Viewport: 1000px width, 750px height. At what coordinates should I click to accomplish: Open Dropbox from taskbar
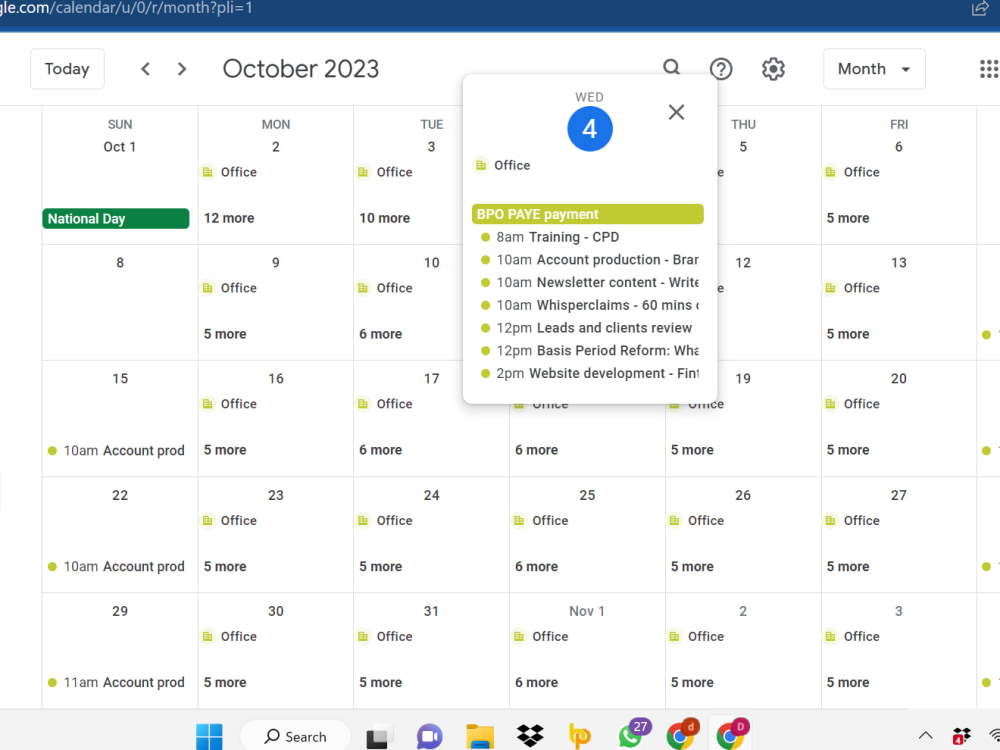(x=529, y=737)
